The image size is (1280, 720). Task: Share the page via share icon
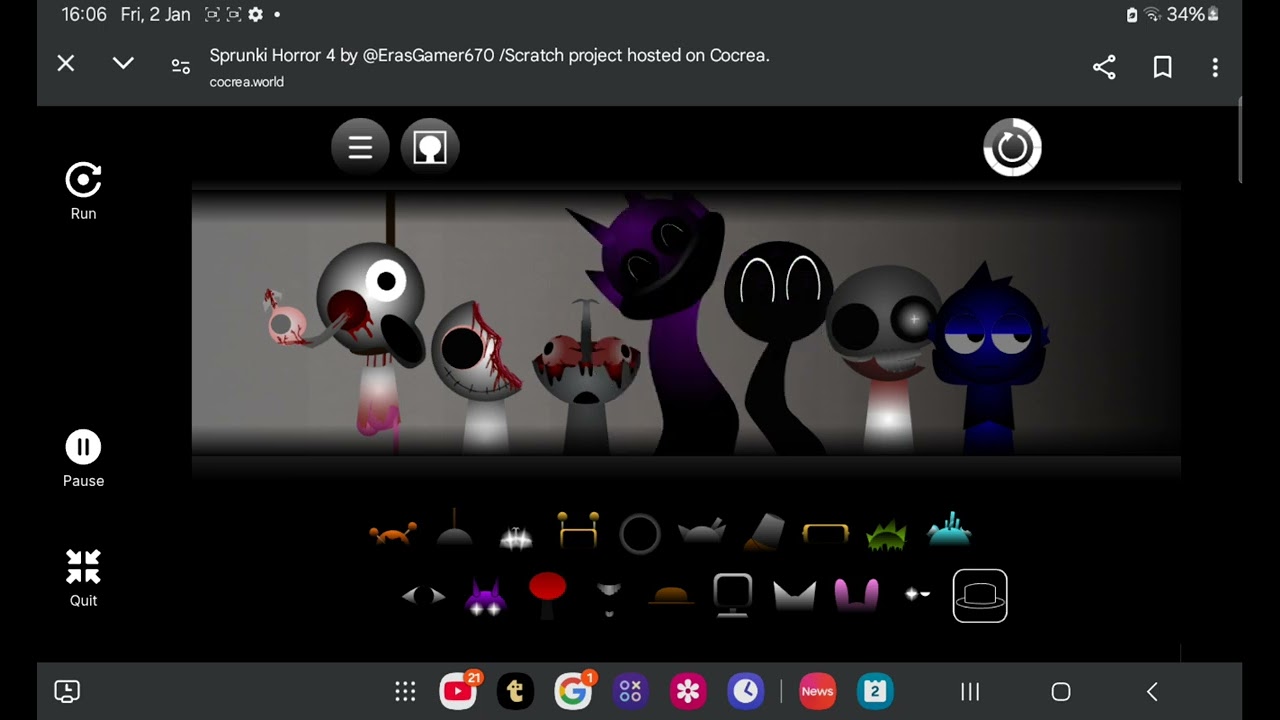1104,67
